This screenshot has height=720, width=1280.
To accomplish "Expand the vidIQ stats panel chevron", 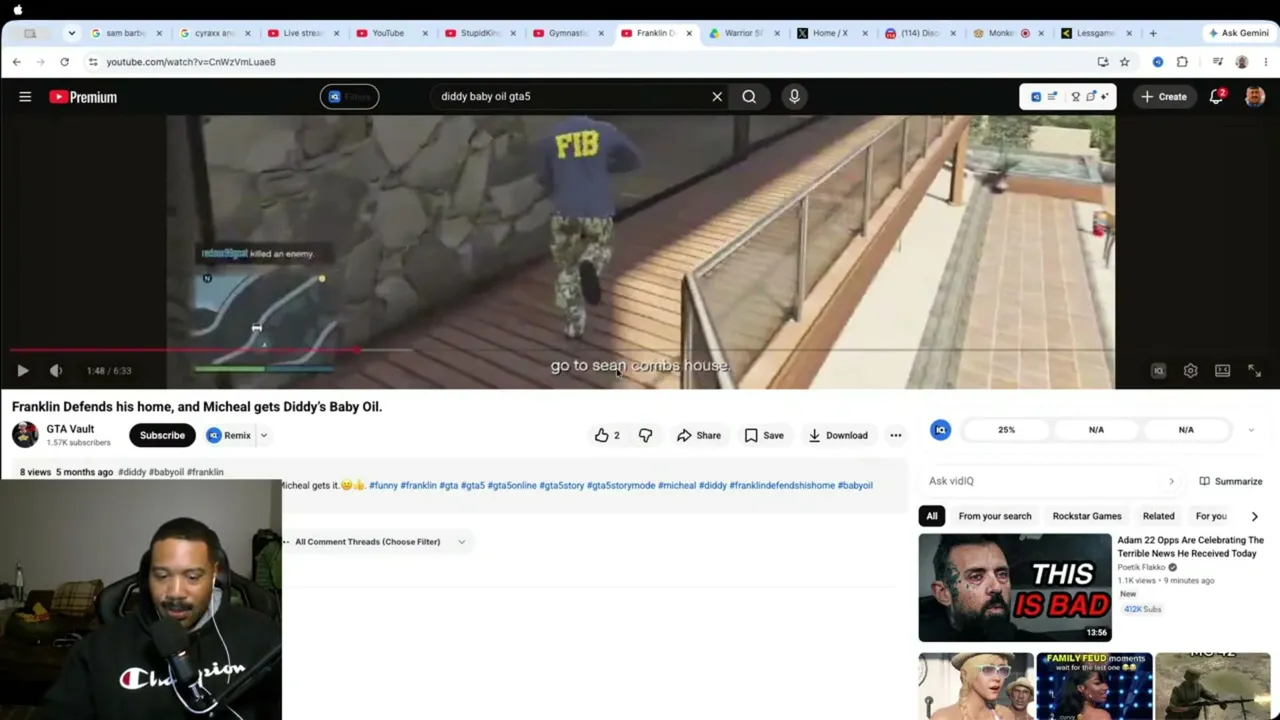I will pyautogui.click(x=1251, y=430).
